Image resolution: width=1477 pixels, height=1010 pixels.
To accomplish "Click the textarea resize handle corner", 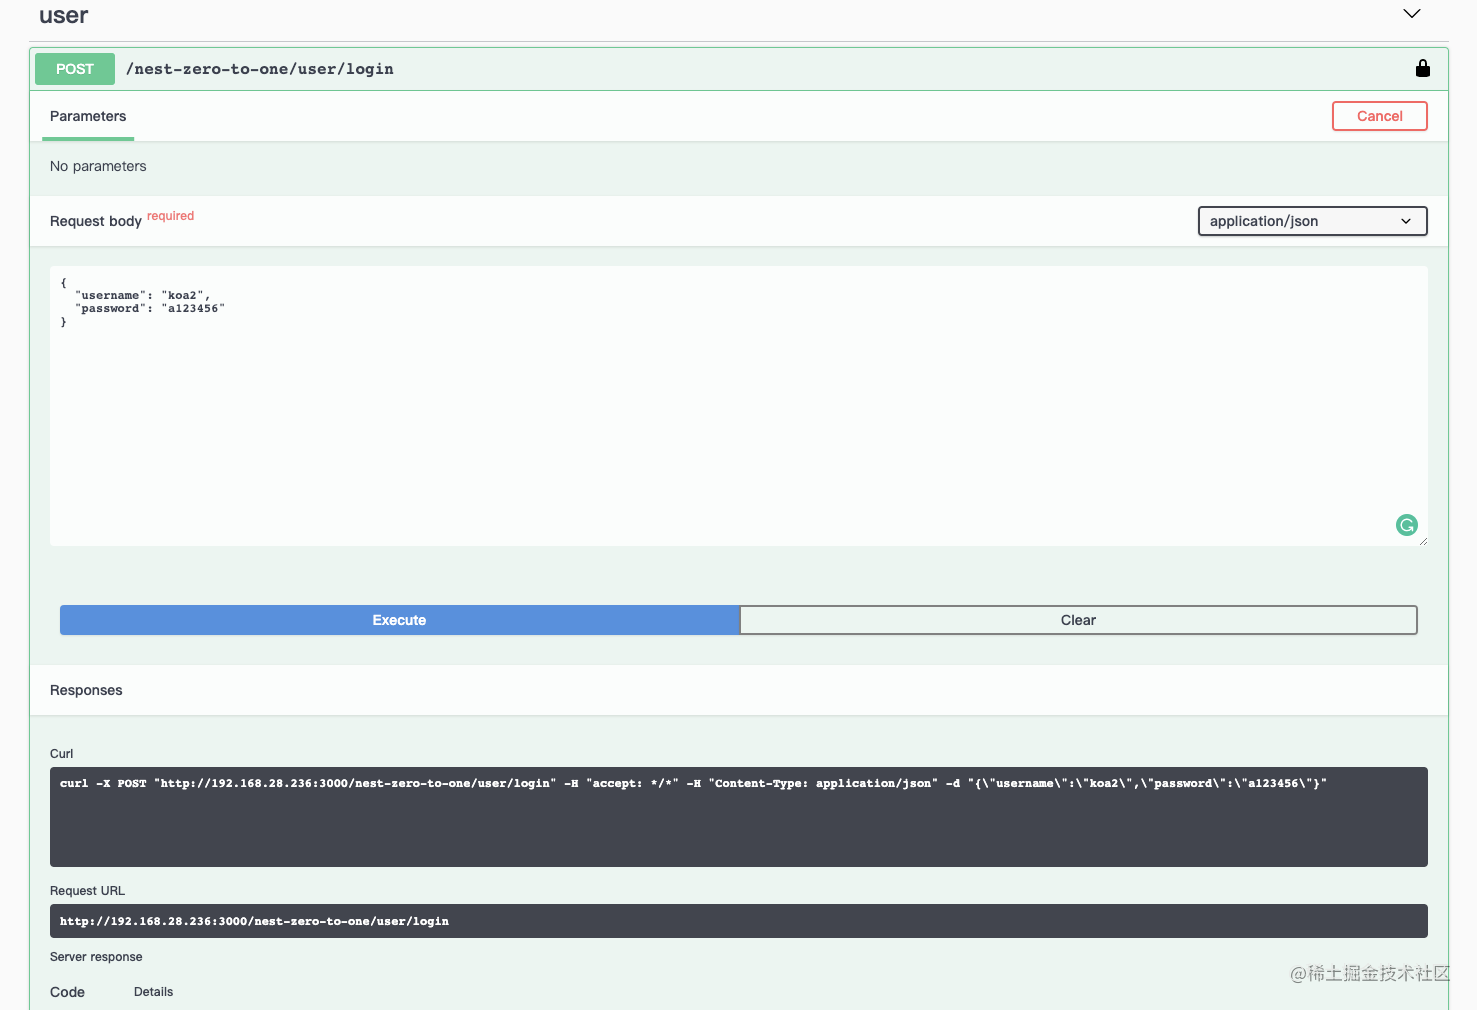I will point(1422,541).
